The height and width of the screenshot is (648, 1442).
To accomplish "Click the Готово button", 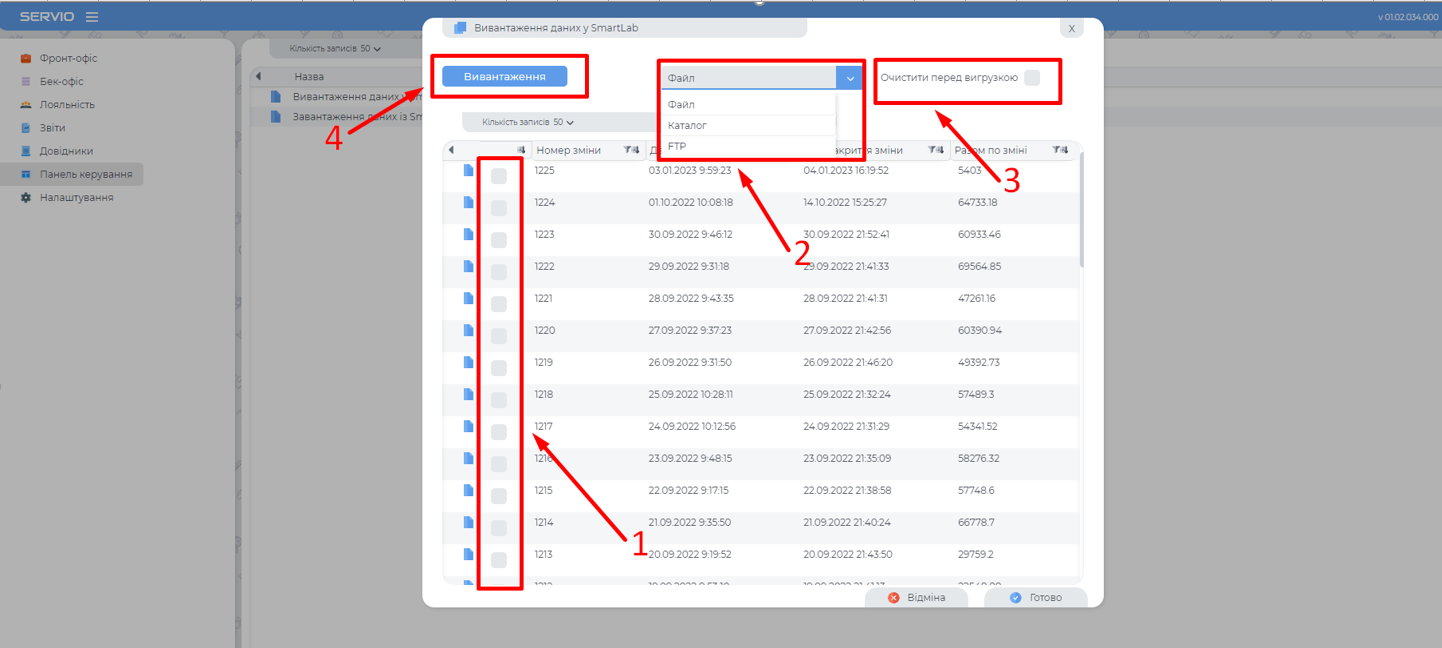I will tap(1035, 597).
